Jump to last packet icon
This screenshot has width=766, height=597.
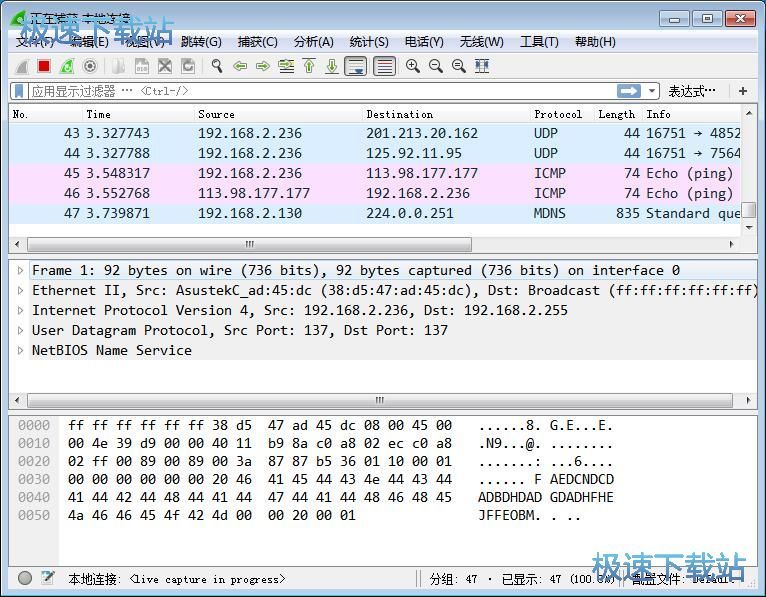point(332,66)
